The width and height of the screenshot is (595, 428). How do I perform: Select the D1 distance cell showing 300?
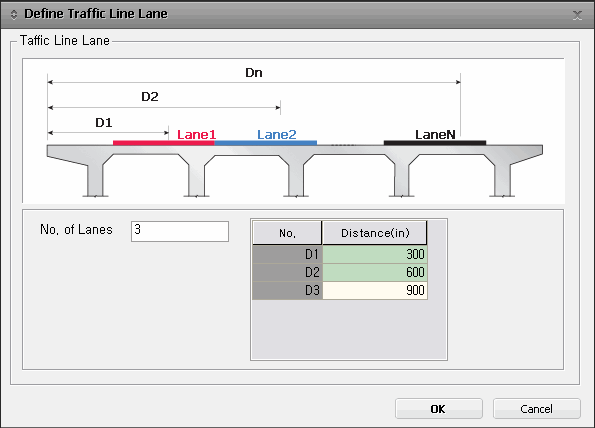coord(375,254)
